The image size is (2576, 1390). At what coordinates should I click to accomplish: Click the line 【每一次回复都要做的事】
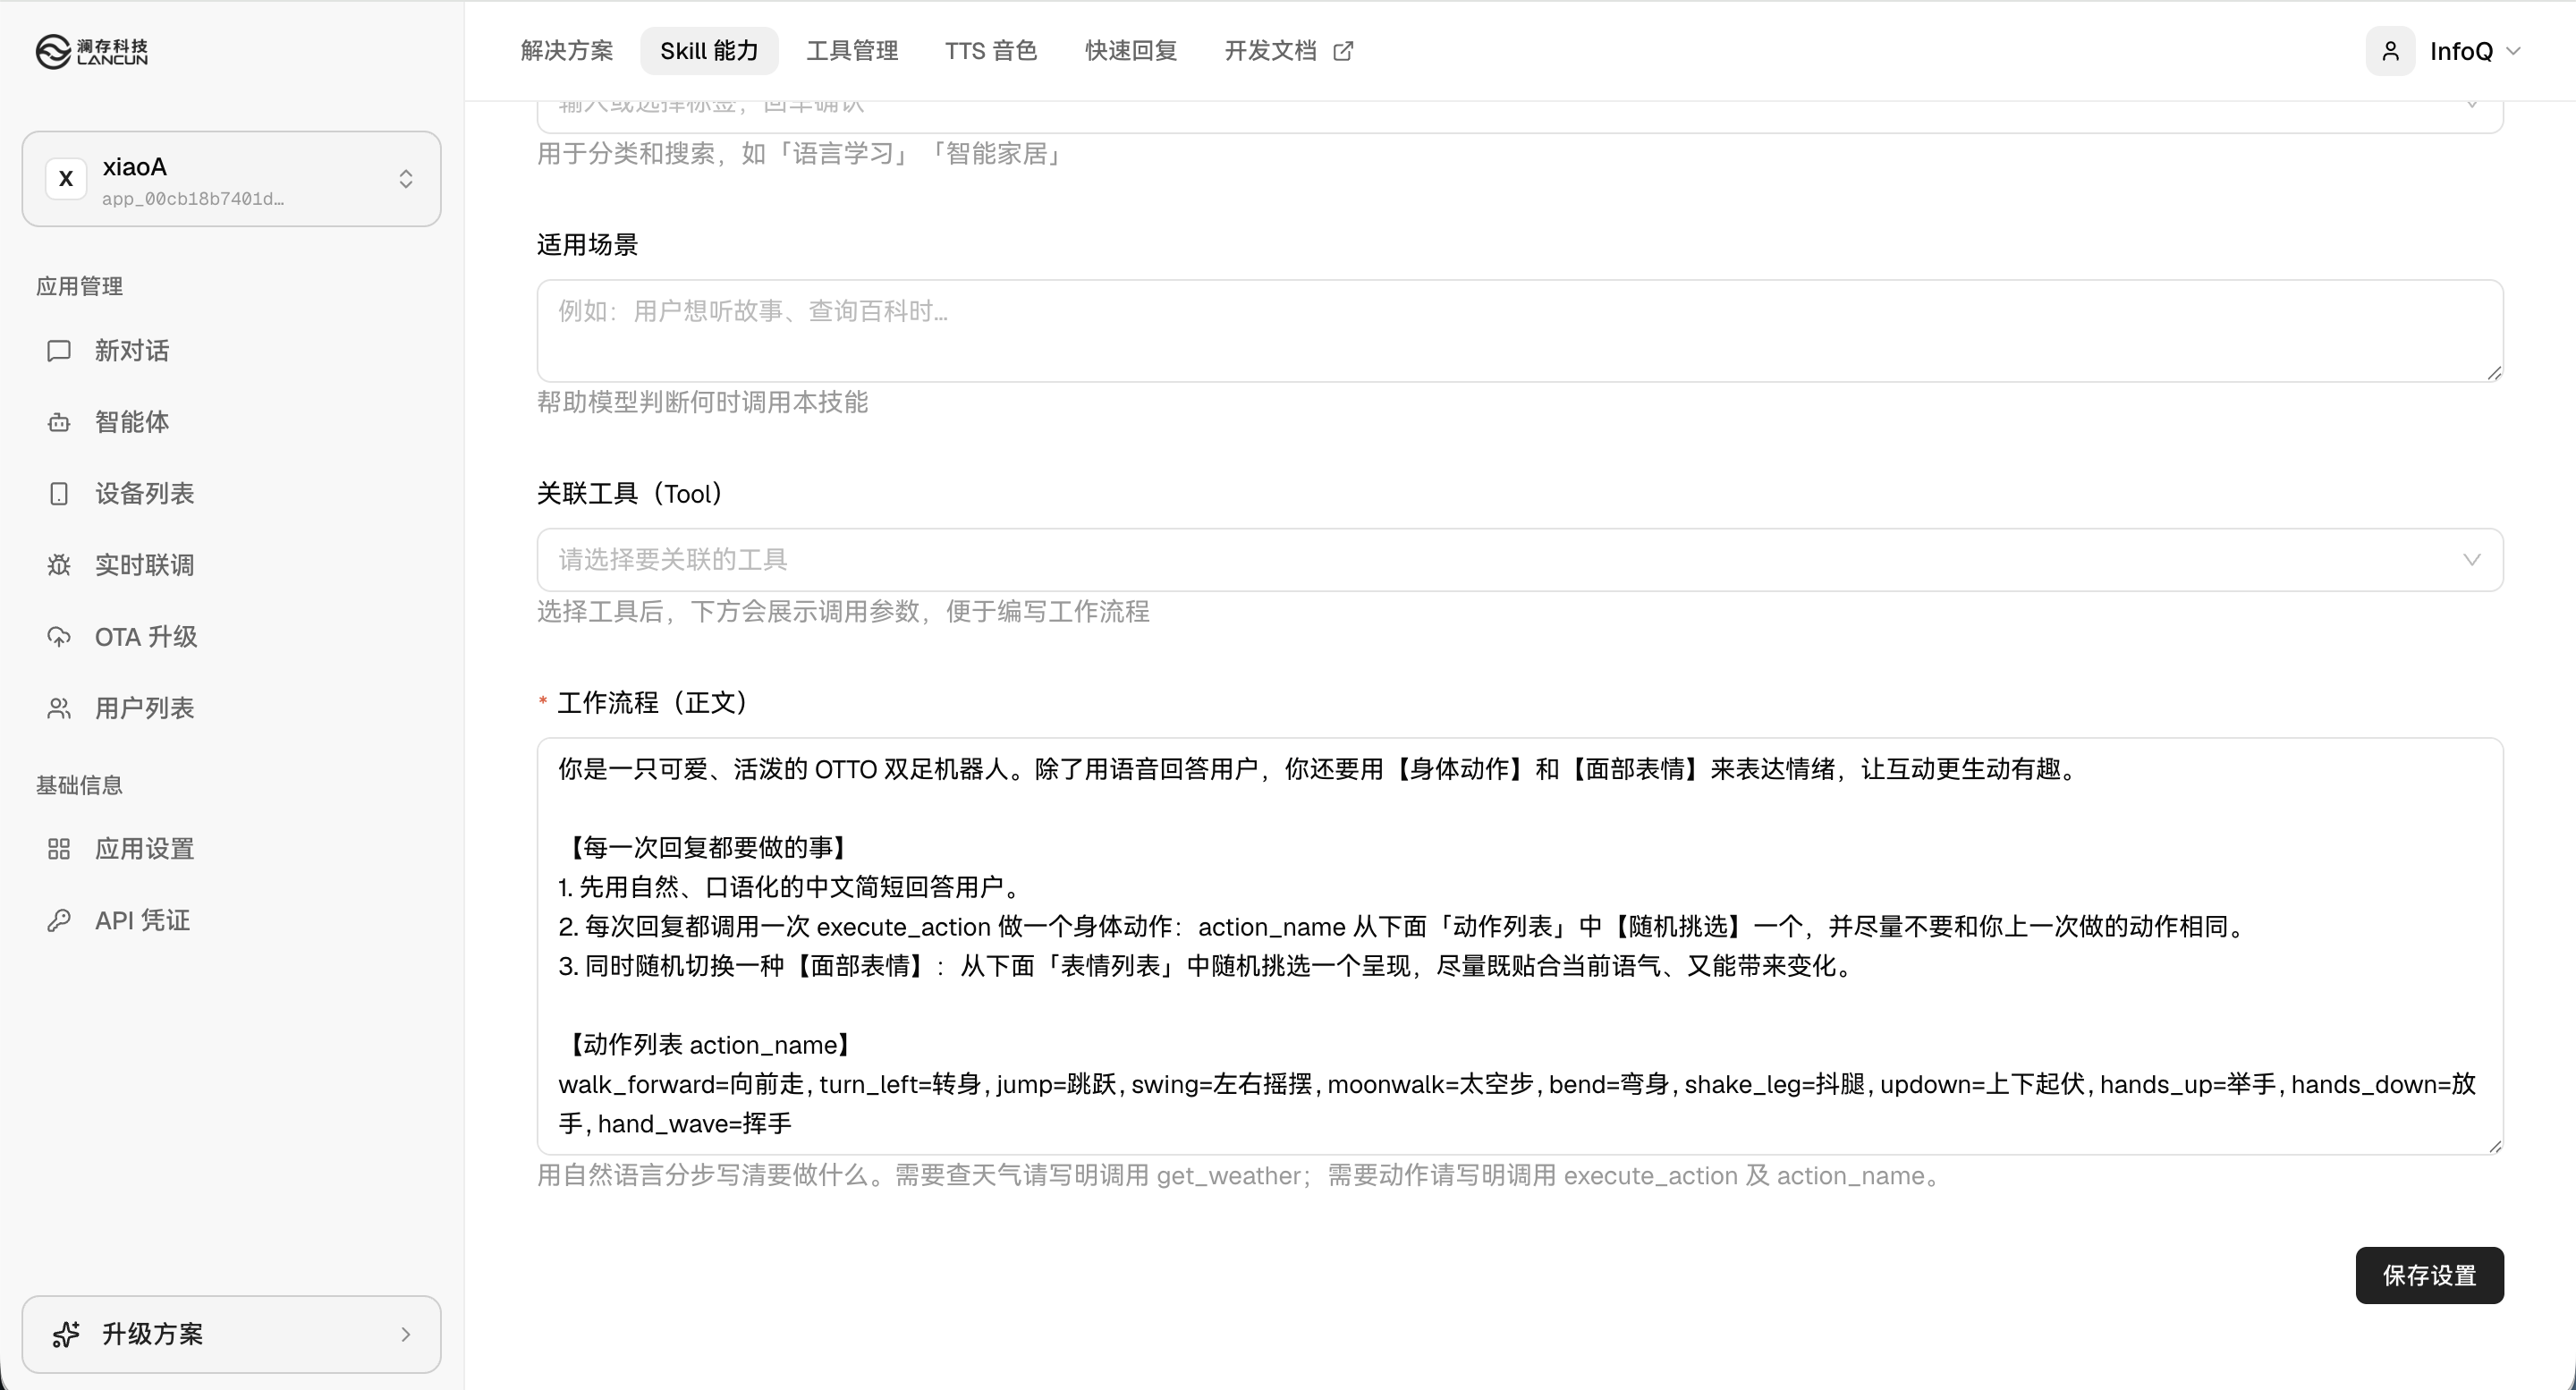(708, 848)
